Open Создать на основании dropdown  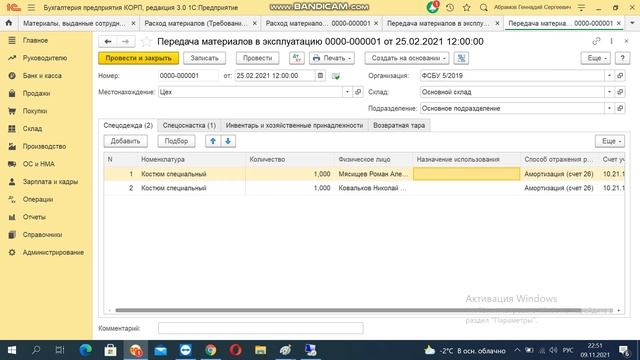[407, 58]
